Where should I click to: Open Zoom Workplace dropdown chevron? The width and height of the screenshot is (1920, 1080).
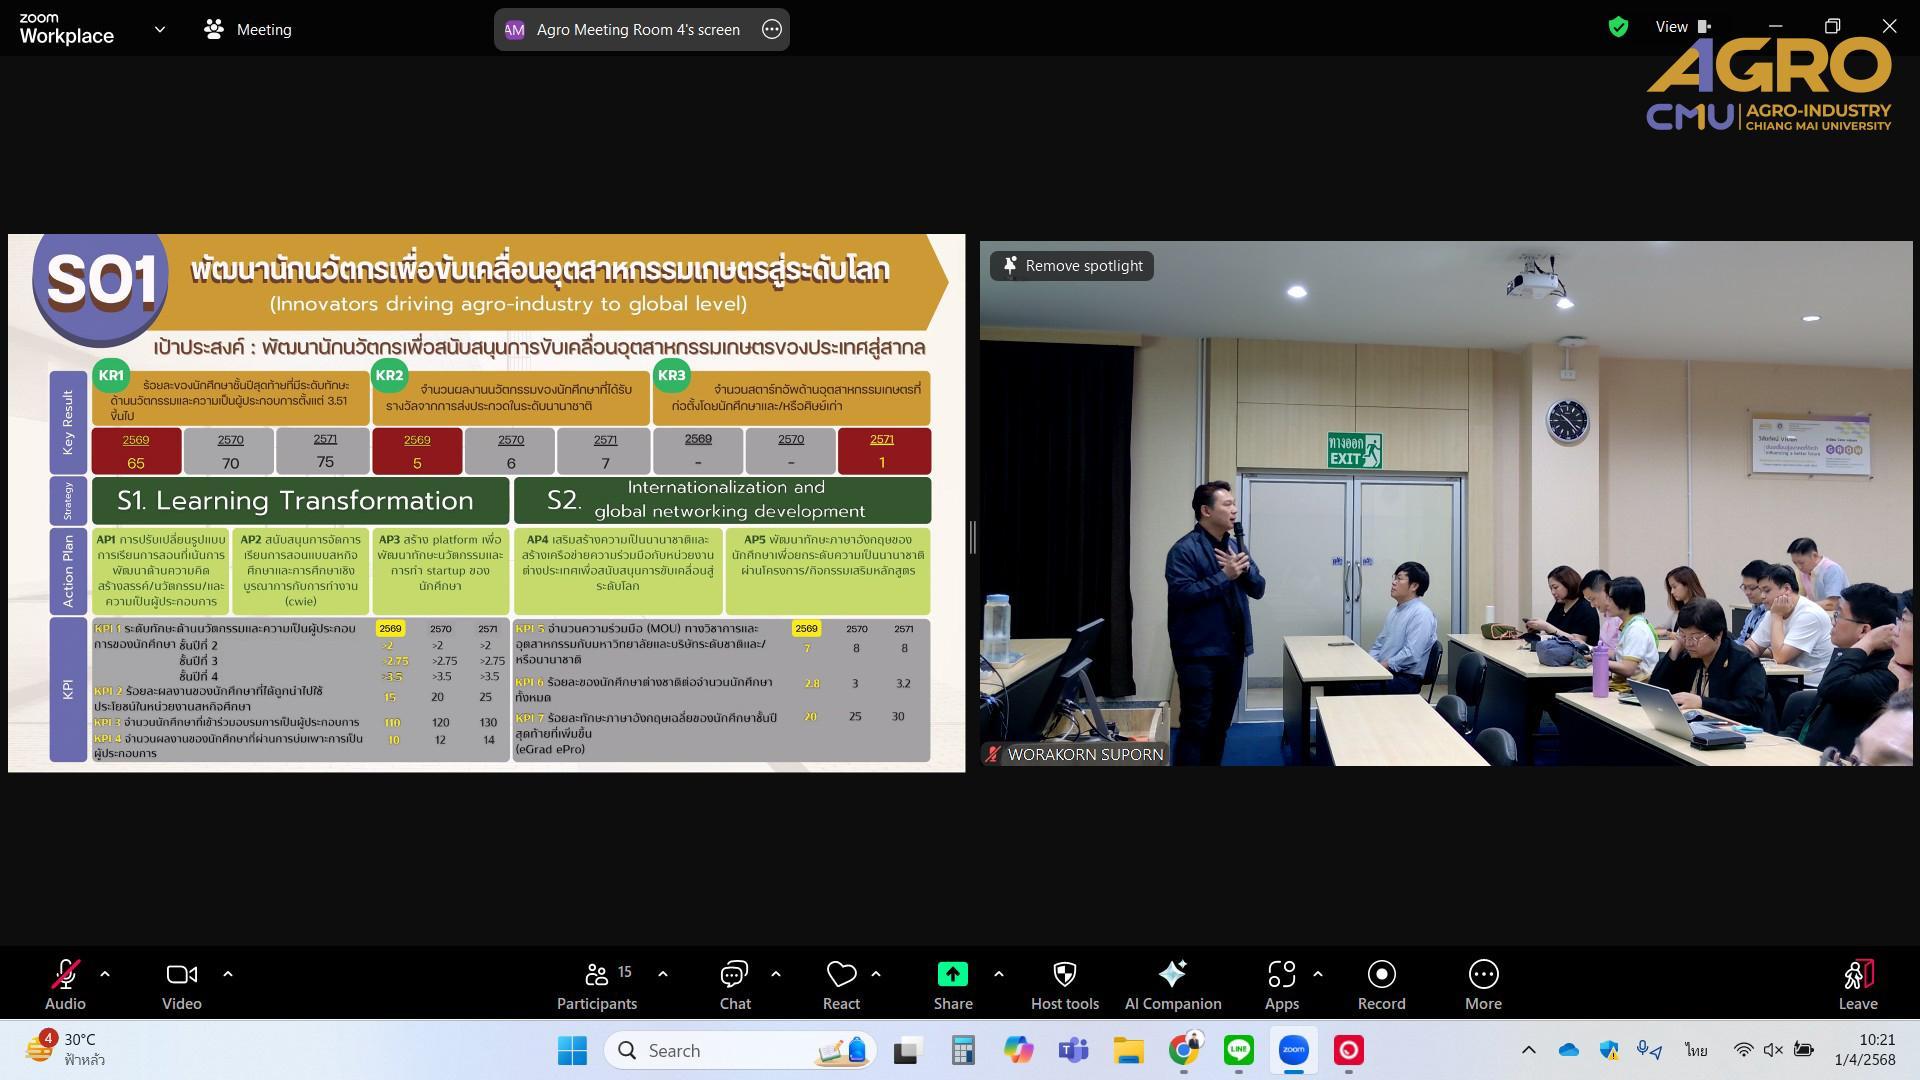coord(160,29)
